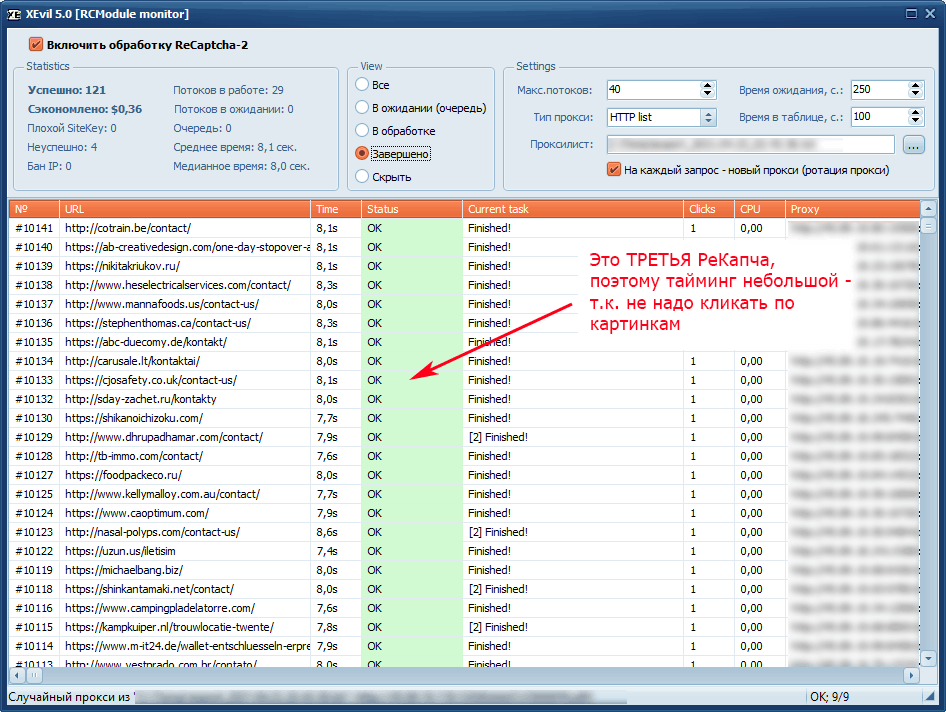This screenshot has height=712, width=946.
Task: Click the vertical scrollbar thumb
Action: [x=928, y=226]
